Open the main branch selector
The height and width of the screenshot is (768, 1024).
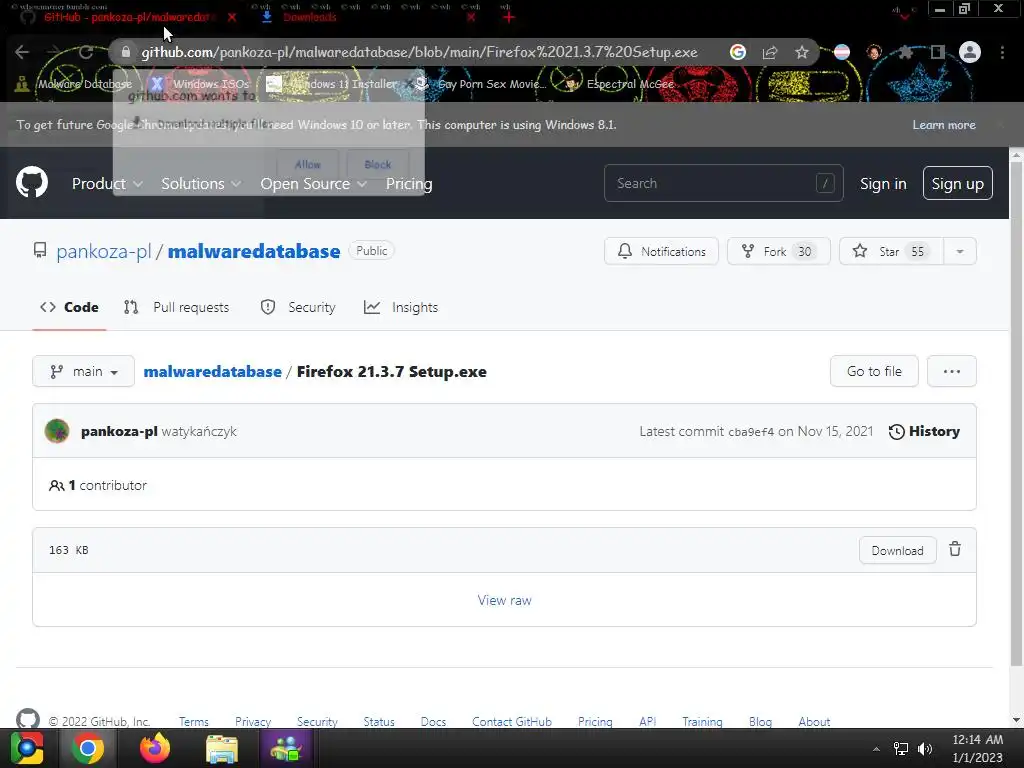[84, 371]
